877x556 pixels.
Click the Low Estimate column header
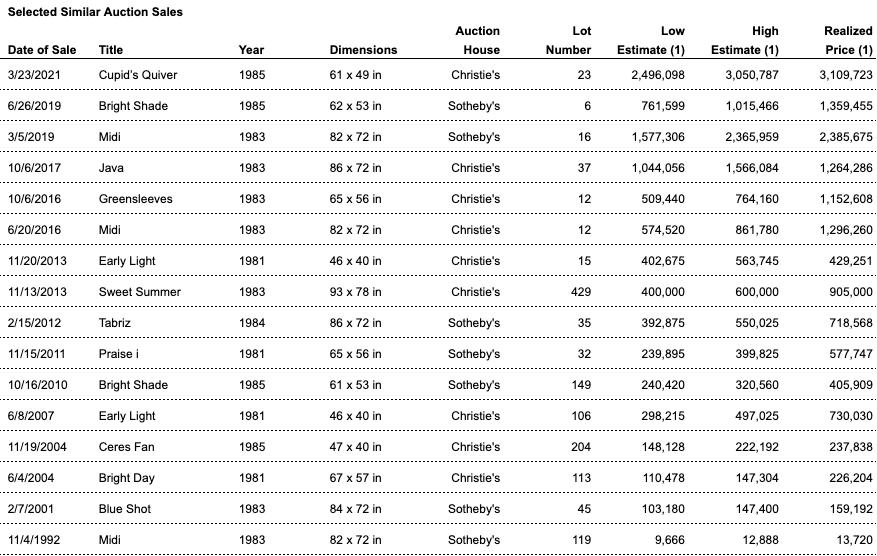659,41
